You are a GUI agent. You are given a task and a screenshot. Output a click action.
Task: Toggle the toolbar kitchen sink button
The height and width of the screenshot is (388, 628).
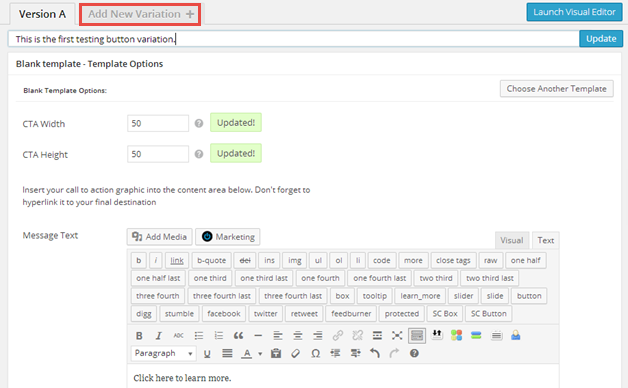(x=417, y=336)
